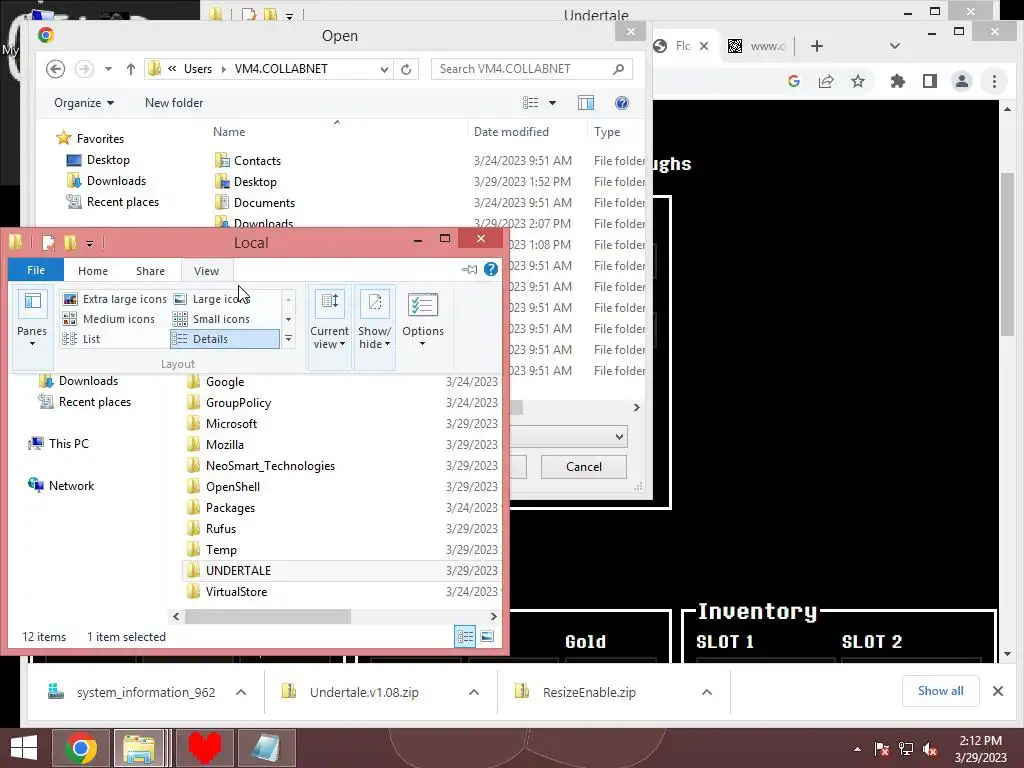Viewport: 1024px width, 768px height.
Task: Share this page from the Chrome toolbar
Action: (x=826, y=81)
